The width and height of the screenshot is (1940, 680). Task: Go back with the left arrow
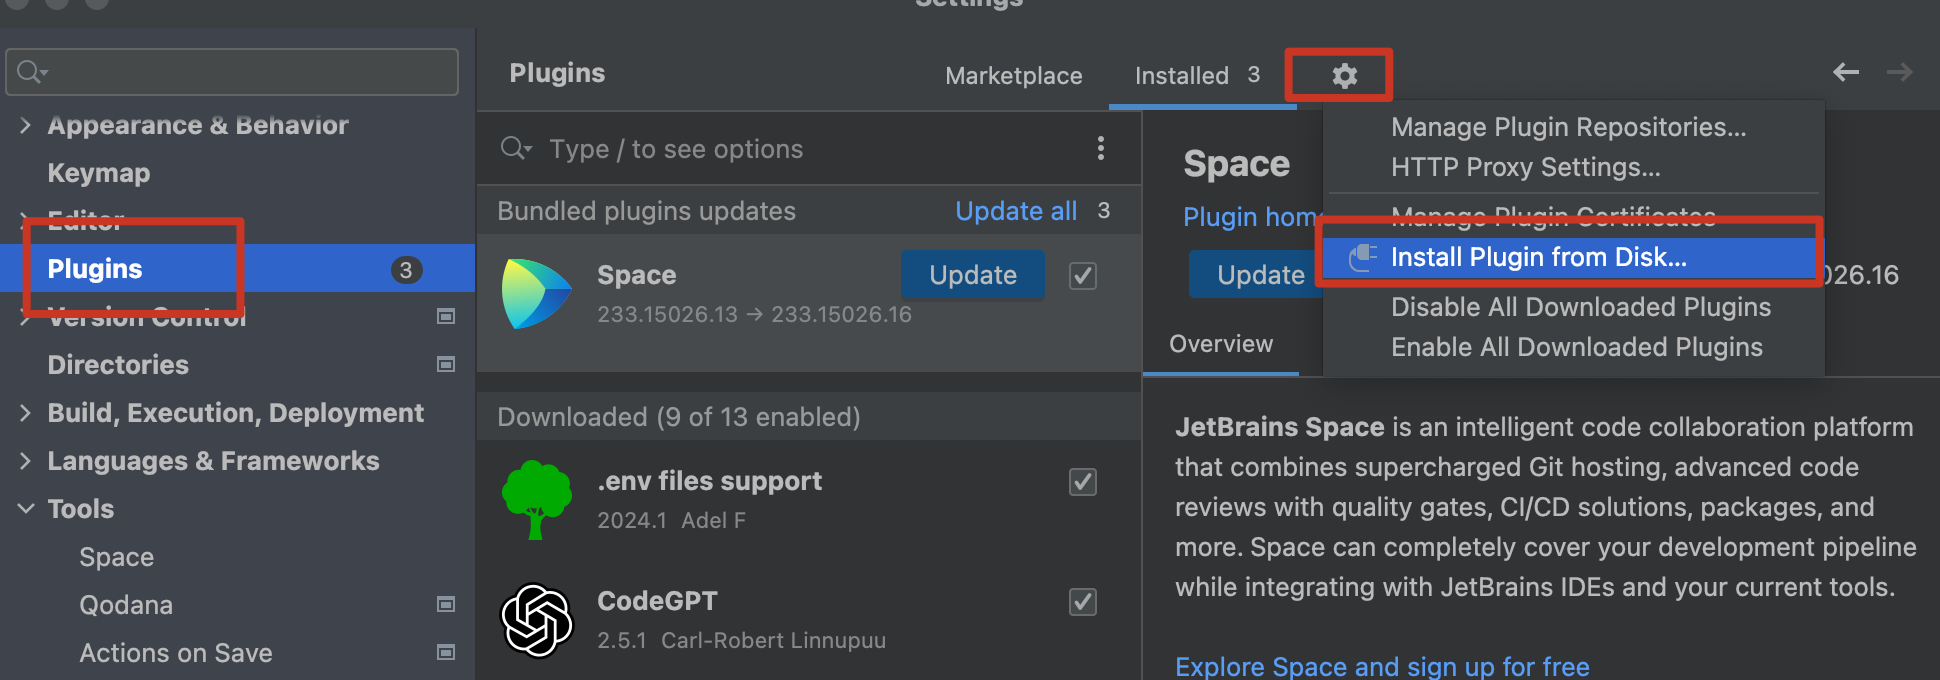1846,72
